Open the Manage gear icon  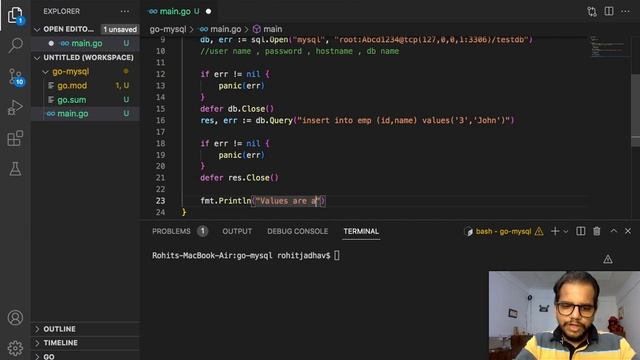click(x=15, y=348)
